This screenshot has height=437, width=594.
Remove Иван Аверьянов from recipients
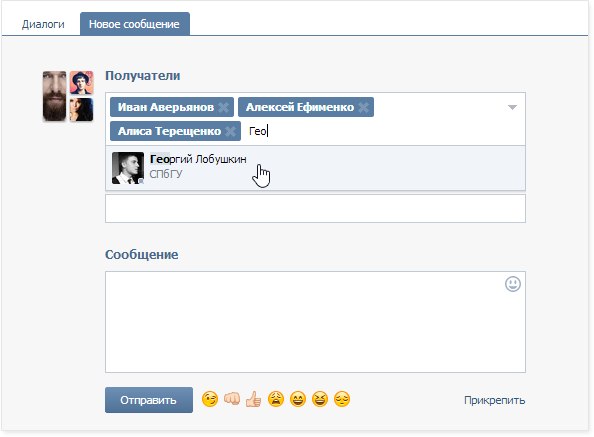click(x=224, y=108)
